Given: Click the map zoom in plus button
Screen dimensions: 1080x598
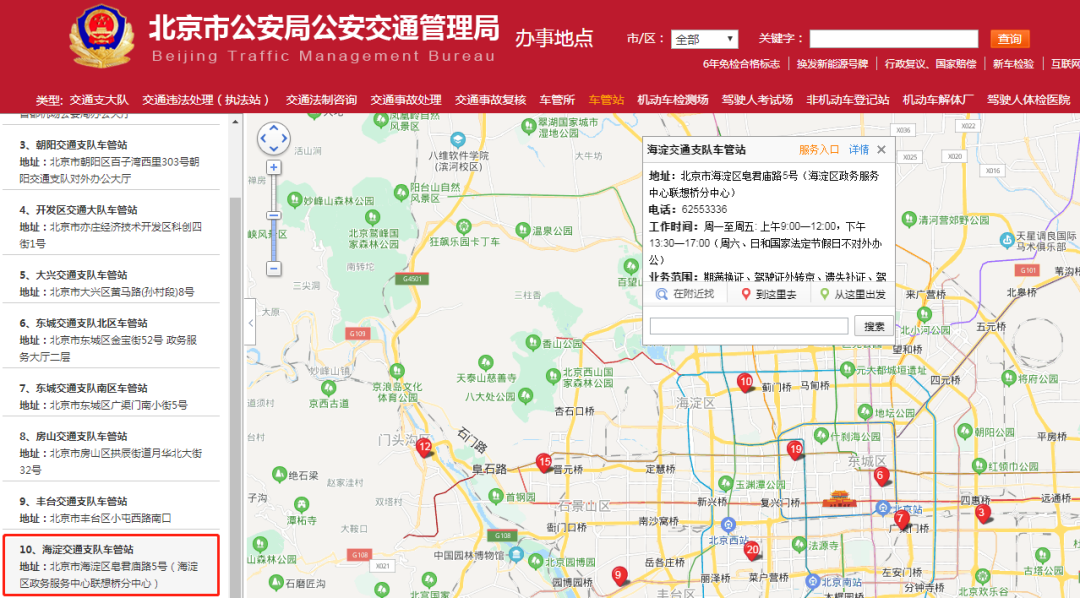Looking at the screenshot, I should tap(273, 167).
